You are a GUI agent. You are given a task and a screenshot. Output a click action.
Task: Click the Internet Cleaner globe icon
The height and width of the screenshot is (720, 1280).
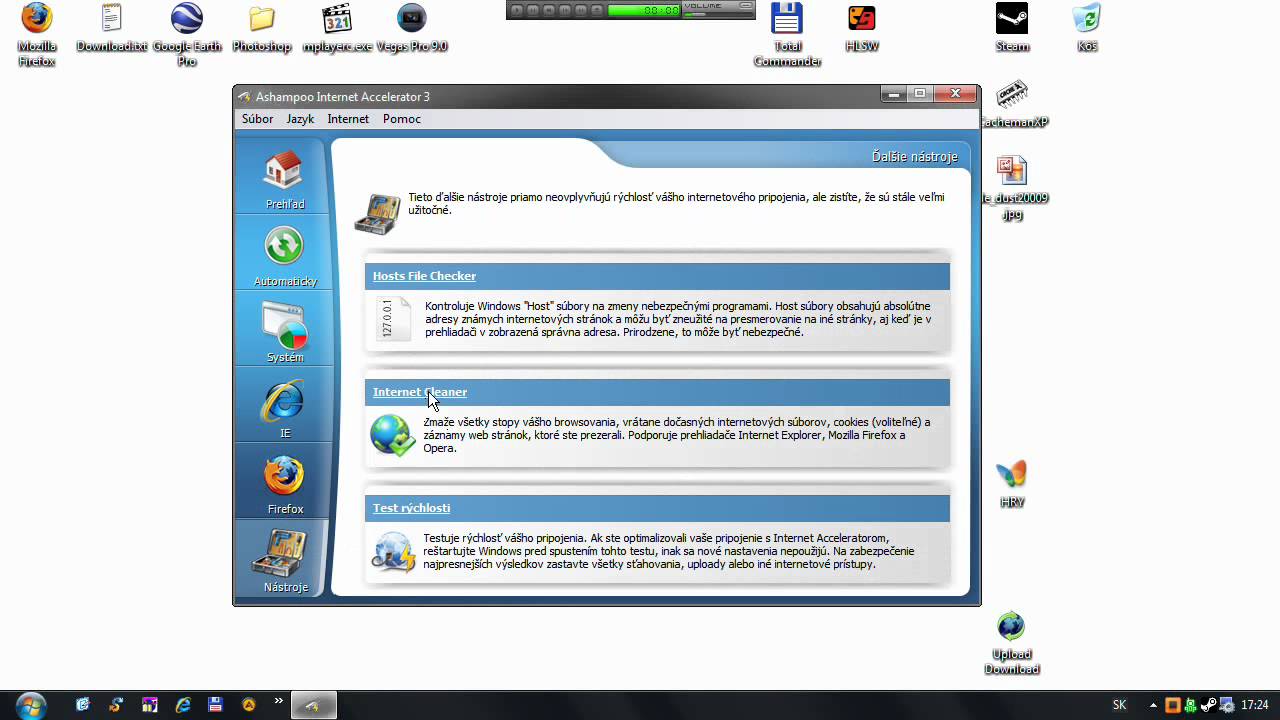[x=392, y=436]
